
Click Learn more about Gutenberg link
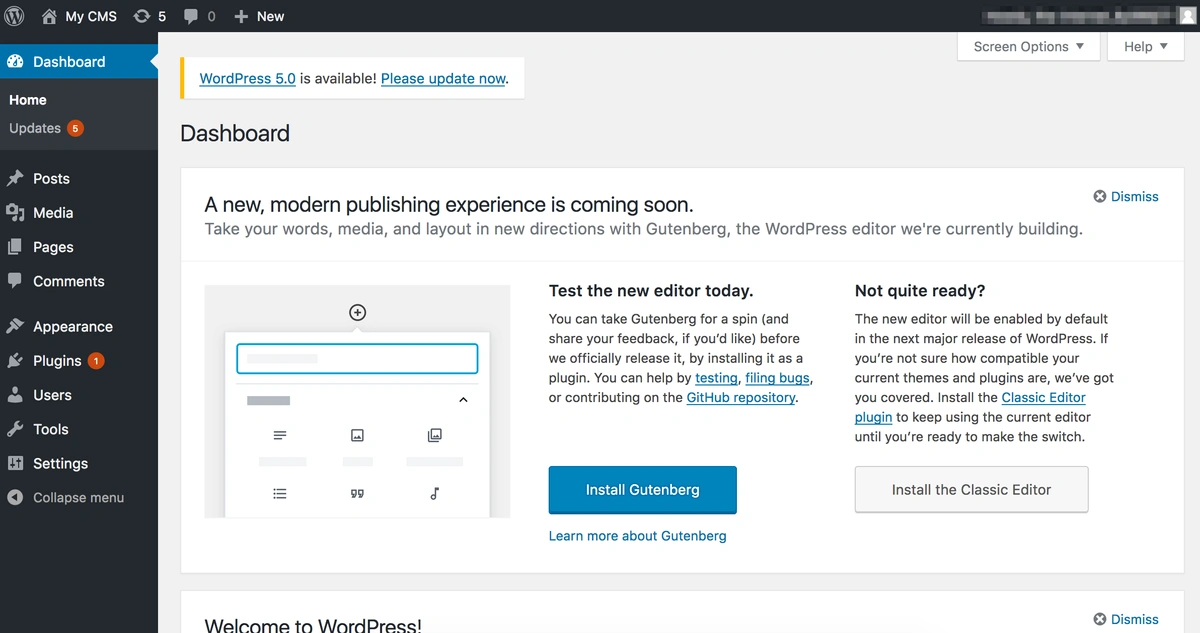(637, 536)
